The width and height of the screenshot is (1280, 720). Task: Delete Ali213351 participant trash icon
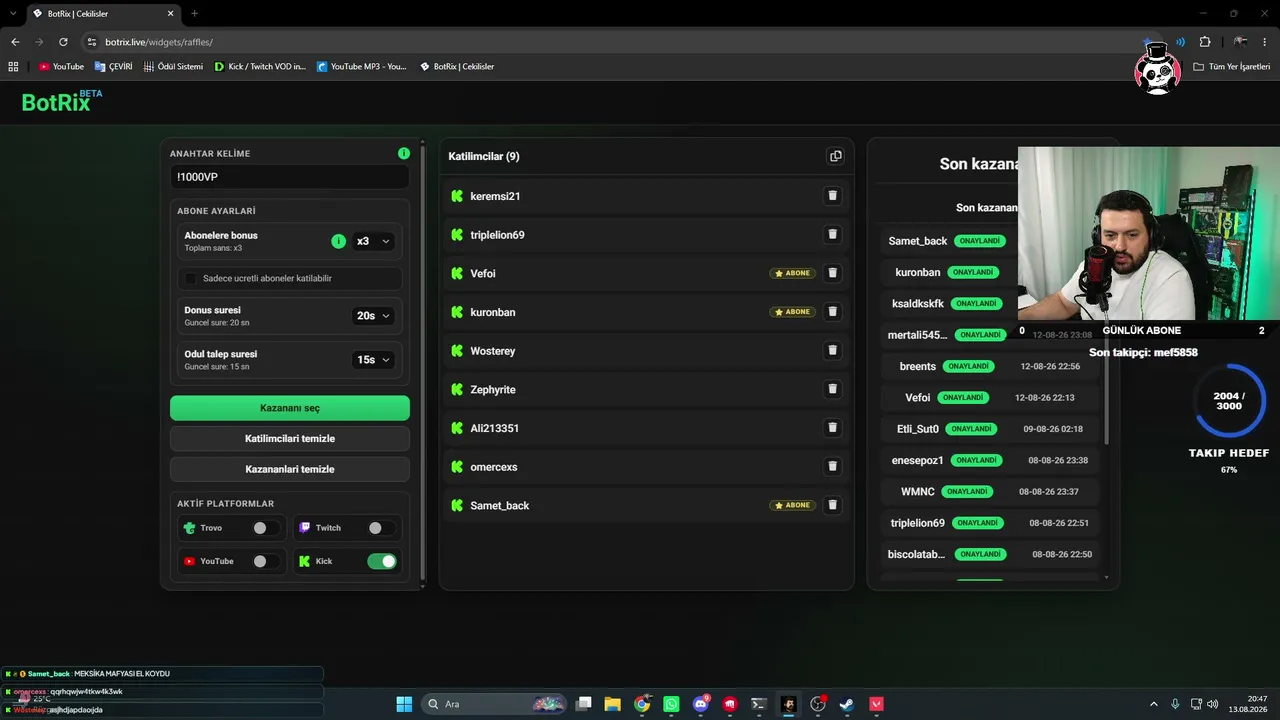click(x=832, y=428)
